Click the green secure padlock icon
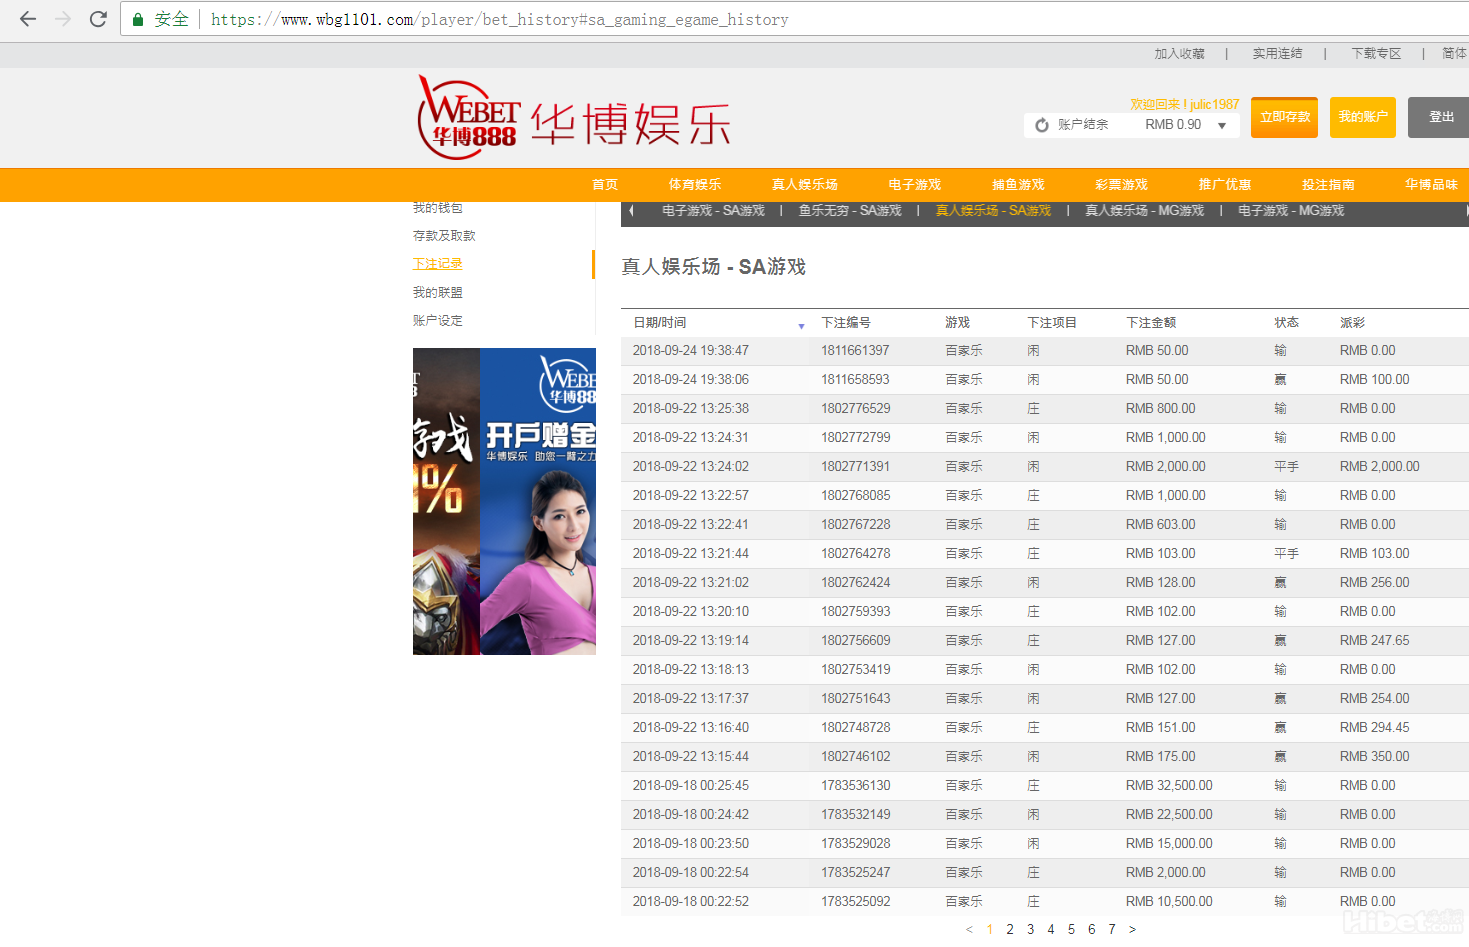 pos(139,20)
